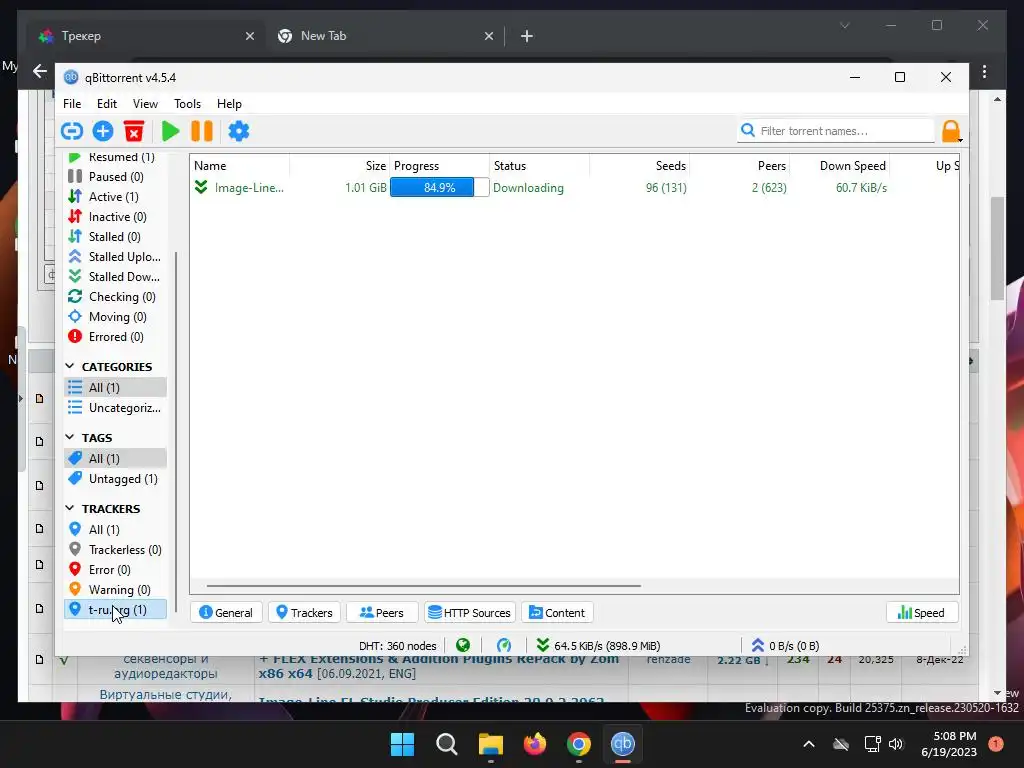
Task: Filter by Stalled (0) status
Action: [x=116, y=236]
